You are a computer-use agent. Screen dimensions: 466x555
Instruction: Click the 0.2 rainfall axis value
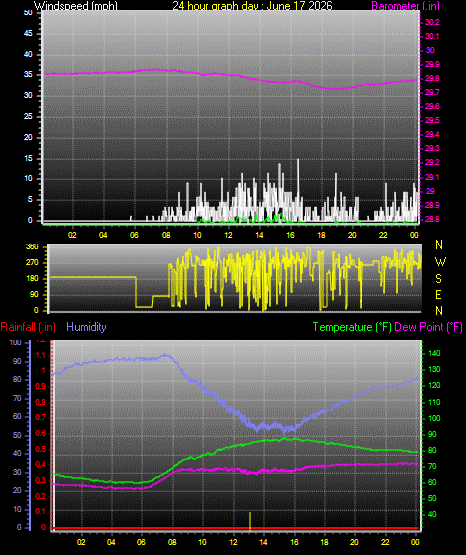[41, 496]
